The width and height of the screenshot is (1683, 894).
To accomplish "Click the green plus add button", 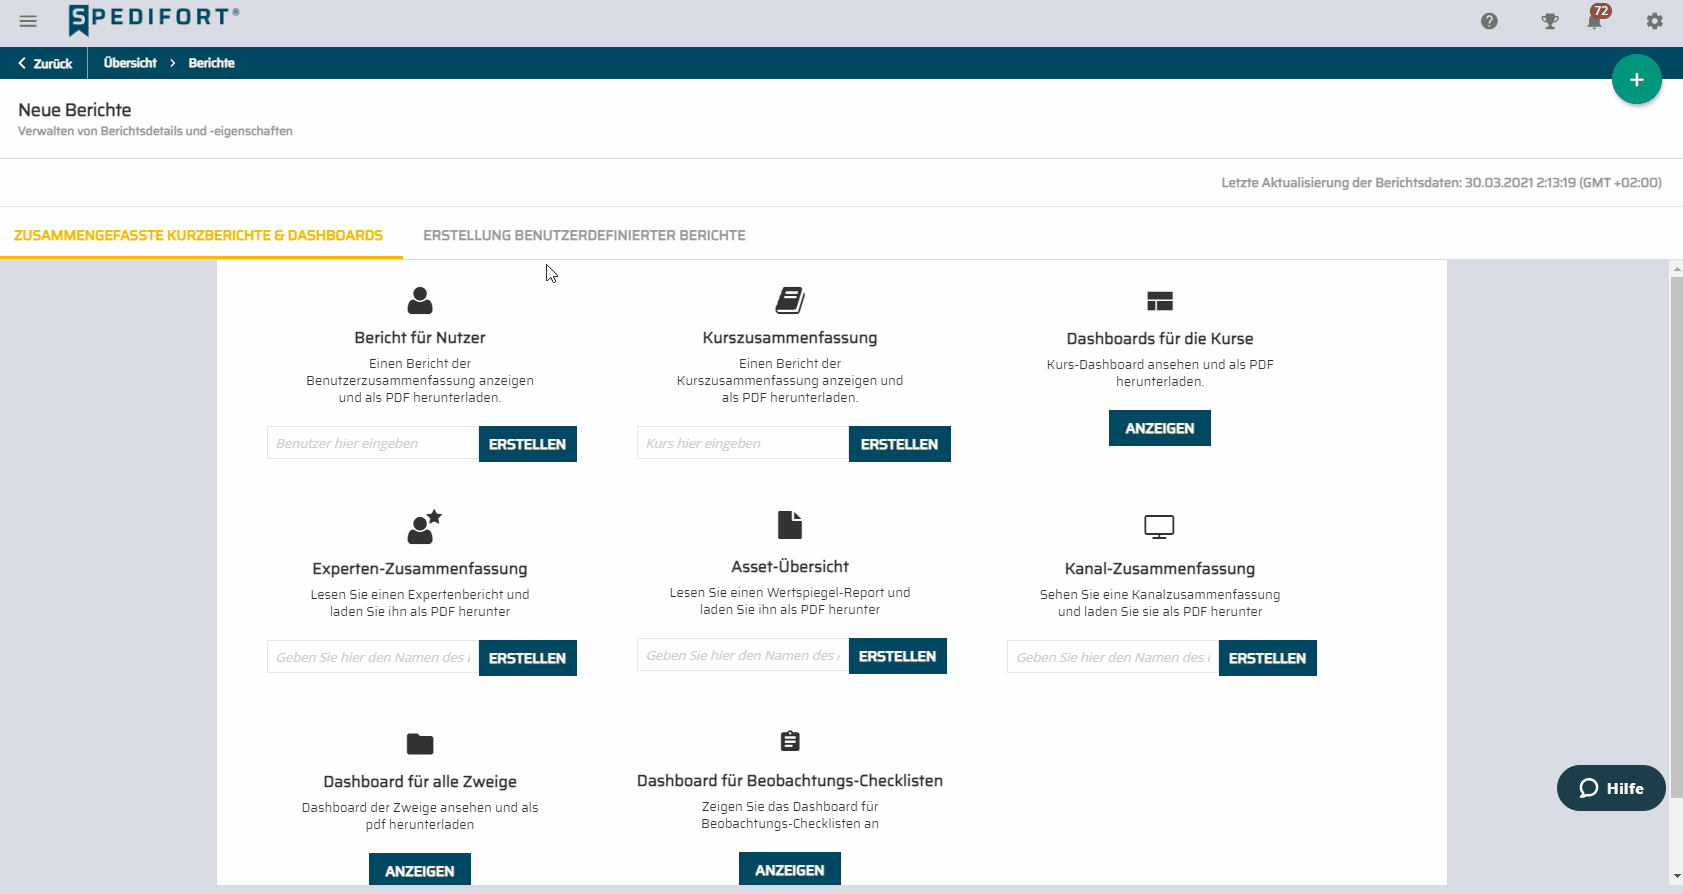I will 1636,79.
